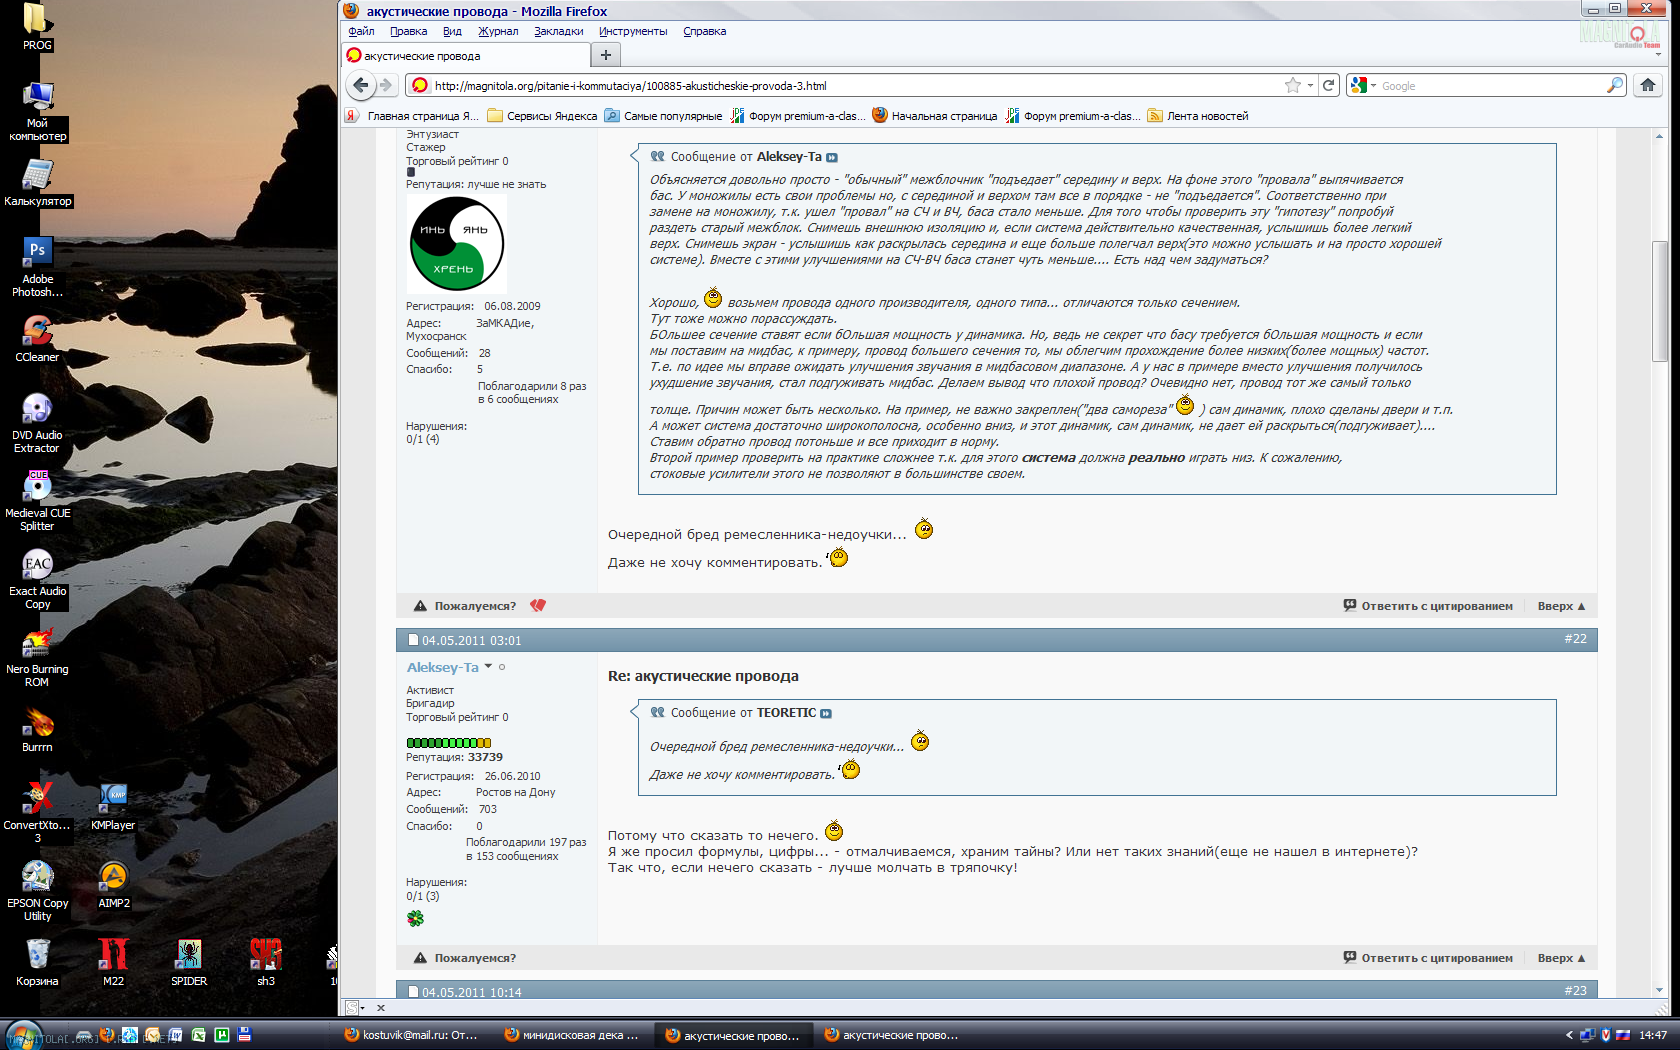Click view-post icon beside Aleksey-Ta quote
This screenshot has height=1050, width=1680.
pyautogui.click(x=832, y=158)
